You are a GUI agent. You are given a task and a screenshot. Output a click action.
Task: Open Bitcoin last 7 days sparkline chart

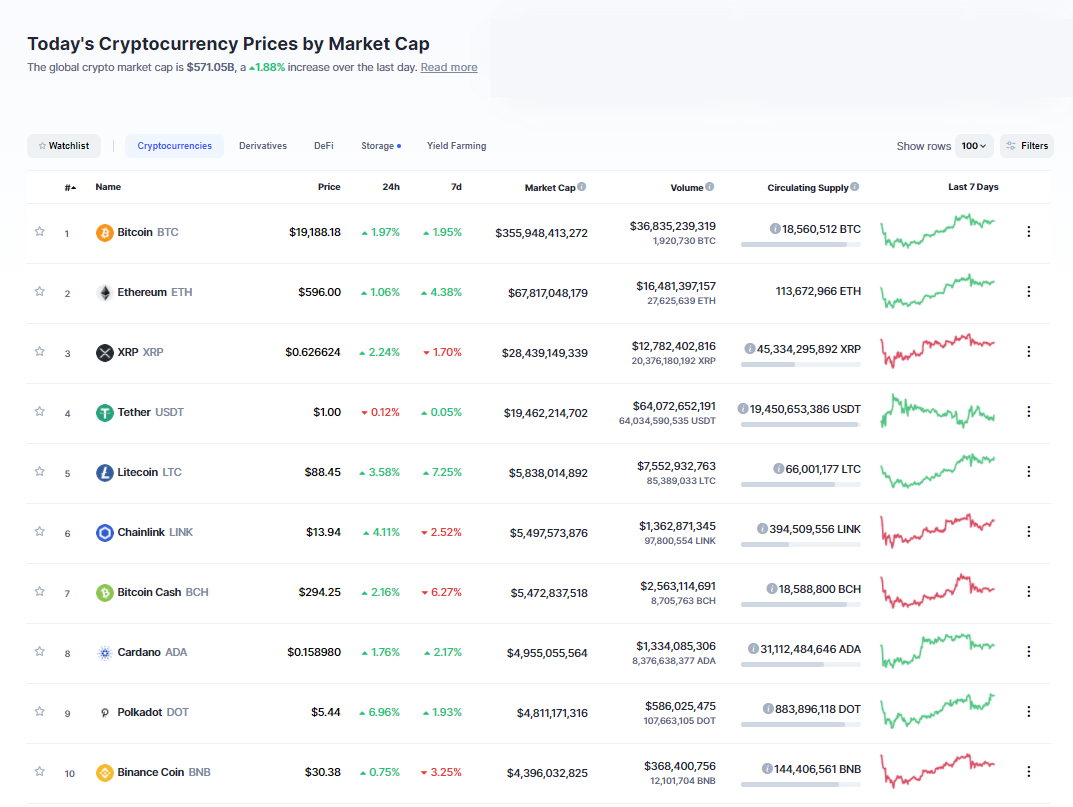pyautogui.click(x=938, y=231)
